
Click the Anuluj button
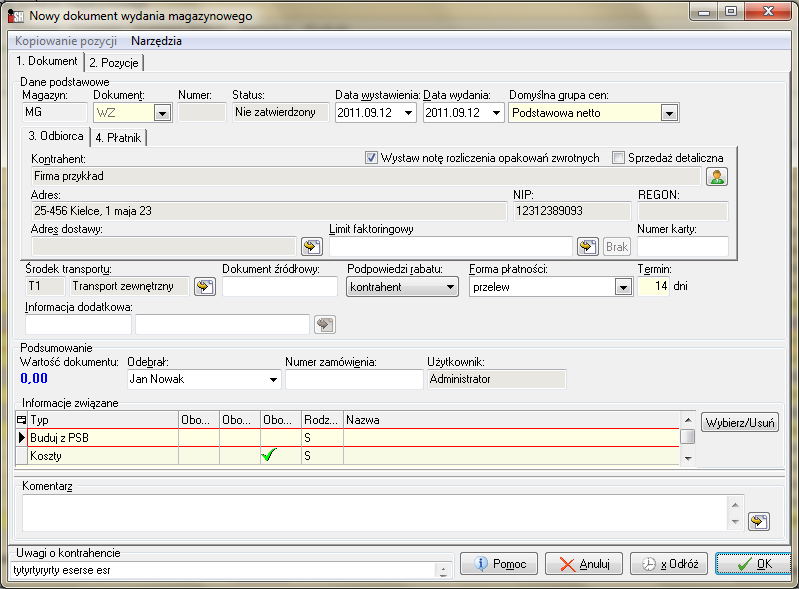tap(584, 564)
